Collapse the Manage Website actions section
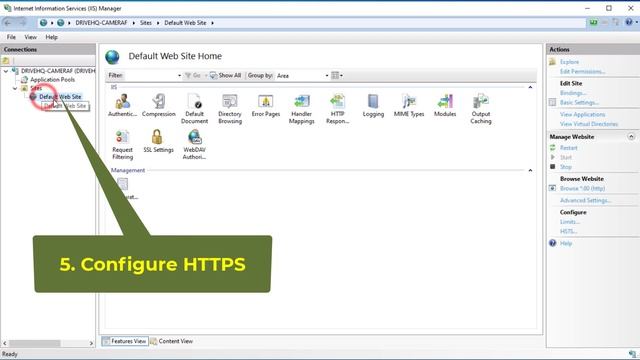This screenshot has height=360, width=640. pos(631,137)
